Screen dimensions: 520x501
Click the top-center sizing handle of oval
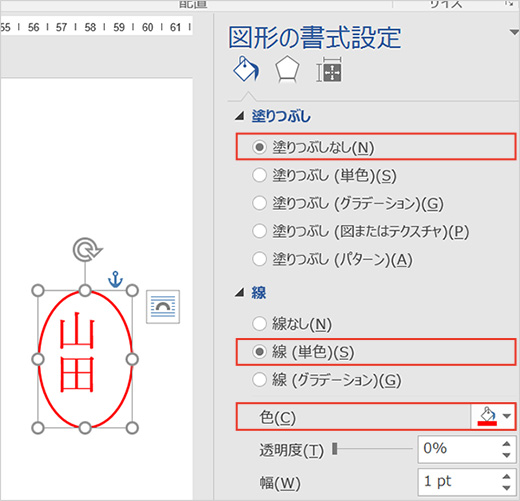pyautogui.click(x=85, y=290)
